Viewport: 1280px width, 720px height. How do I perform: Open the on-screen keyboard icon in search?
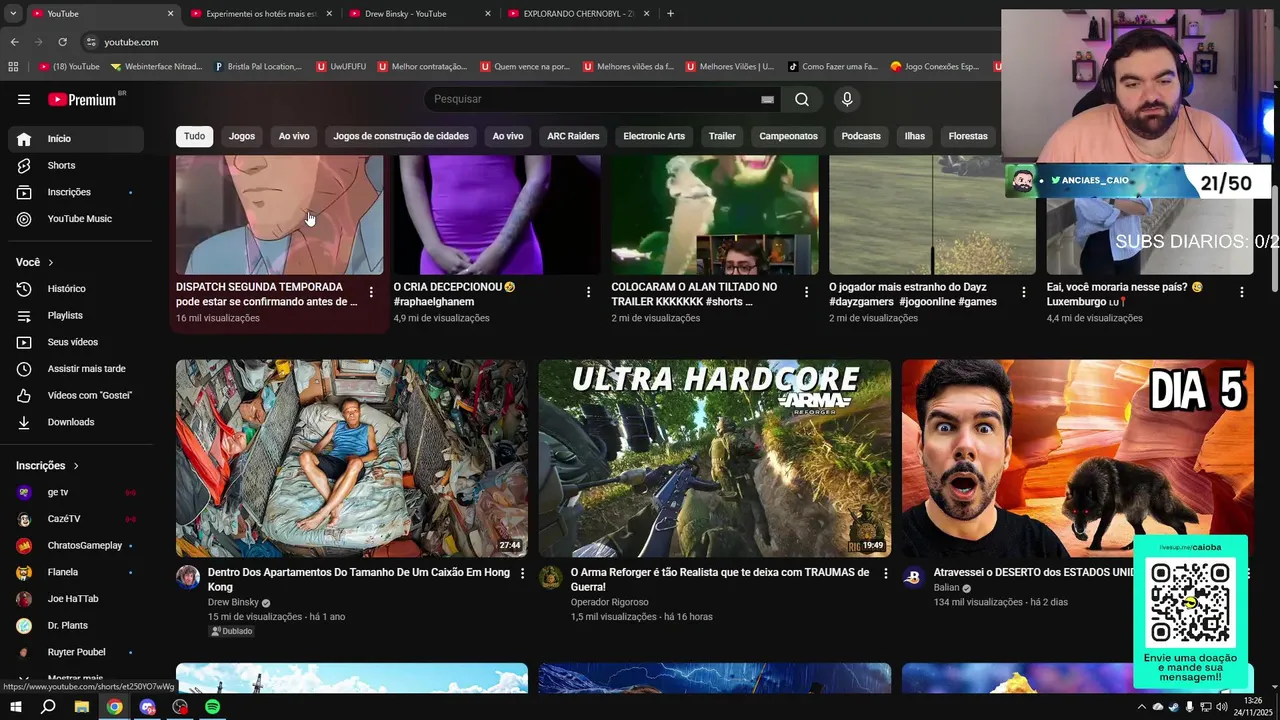(767, 99)
